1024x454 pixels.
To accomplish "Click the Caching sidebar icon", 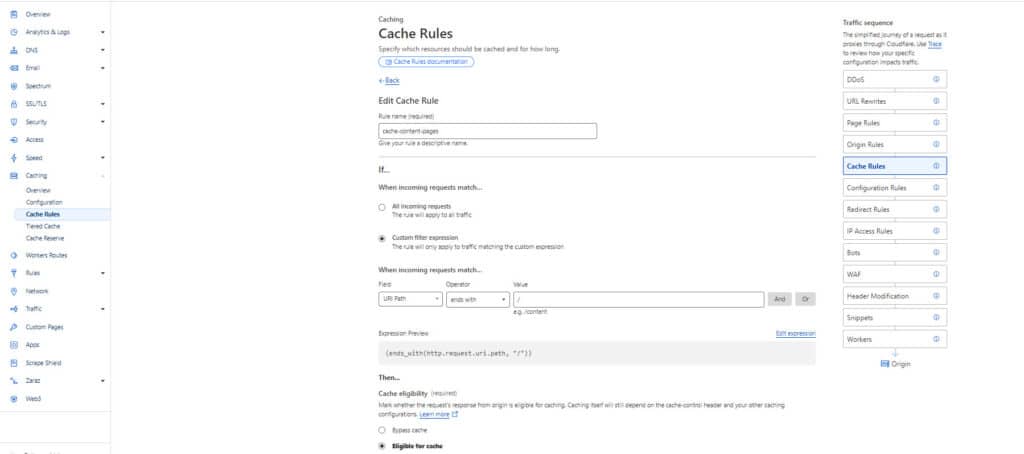I will [x=14, y=176].
